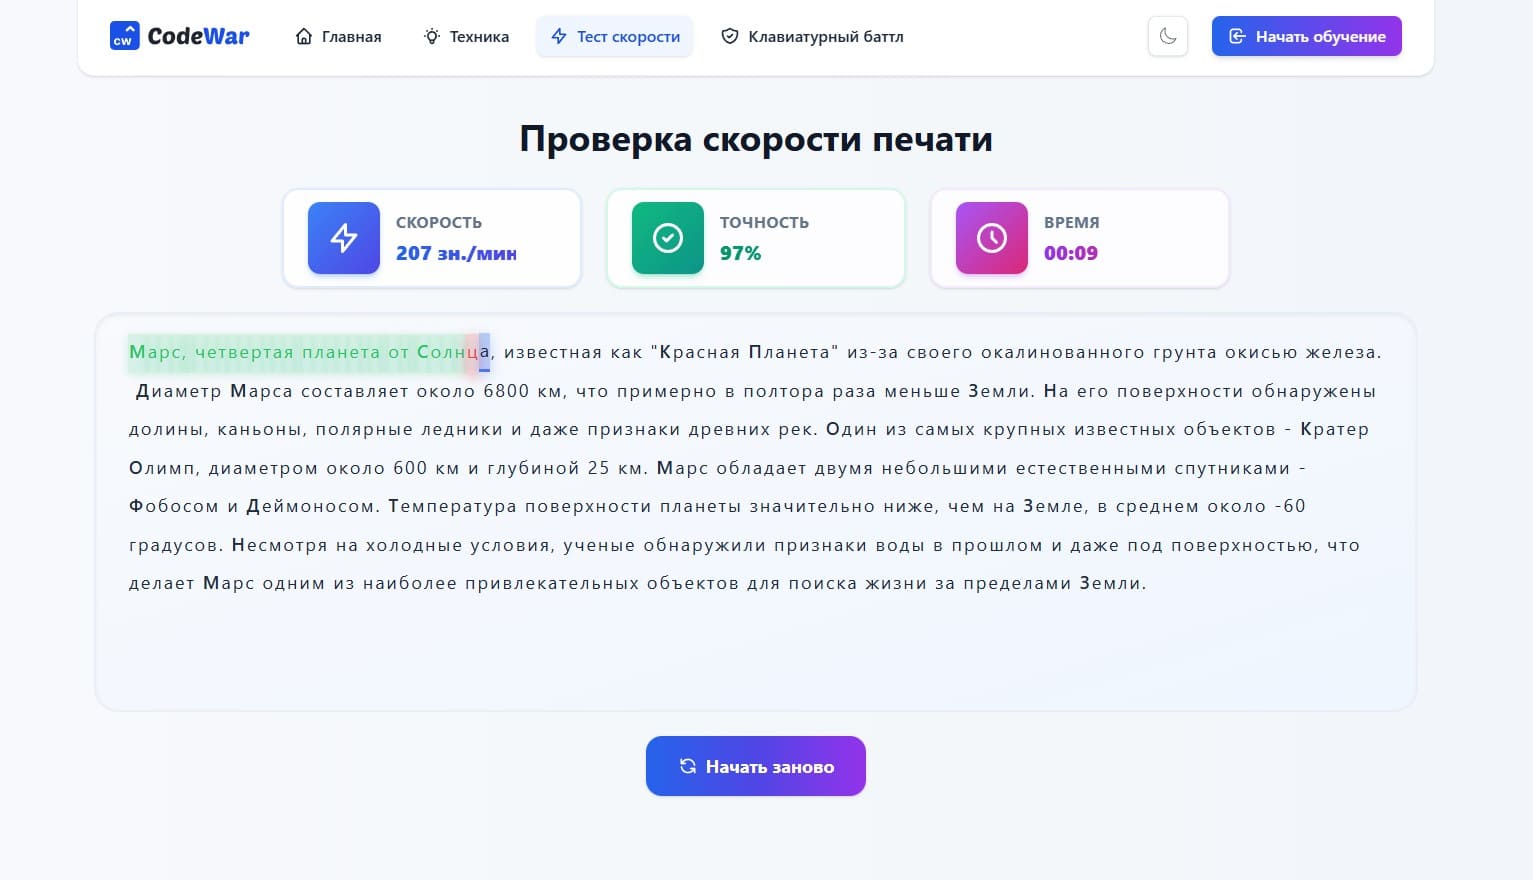The image size is (1533, 880).
Task: Click the clock icon on the time card
Action: pos(991,238)
